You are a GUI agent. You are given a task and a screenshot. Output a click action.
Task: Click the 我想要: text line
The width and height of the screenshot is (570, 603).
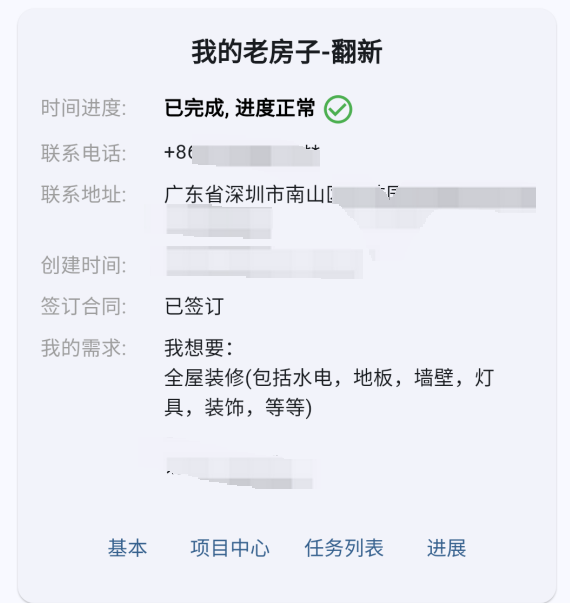[198, 348]
